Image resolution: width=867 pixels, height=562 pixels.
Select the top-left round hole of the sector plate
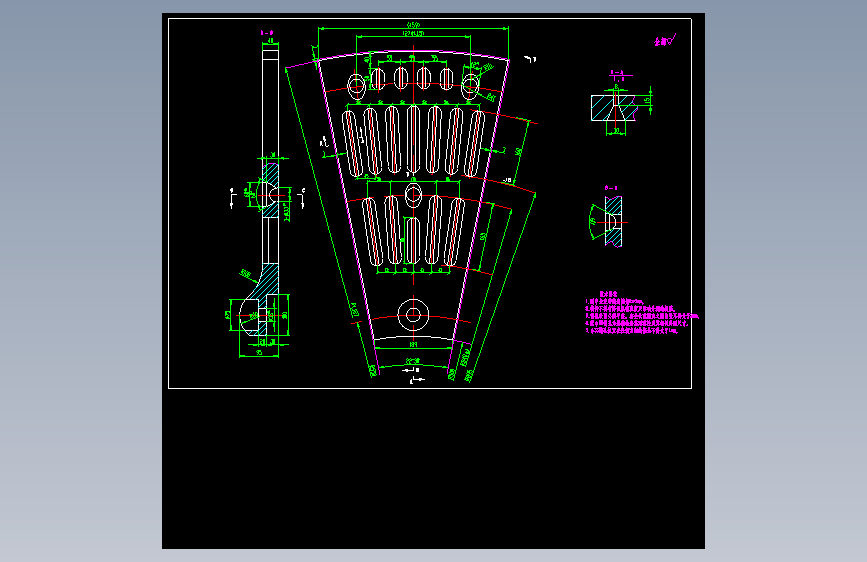[357, 86]
